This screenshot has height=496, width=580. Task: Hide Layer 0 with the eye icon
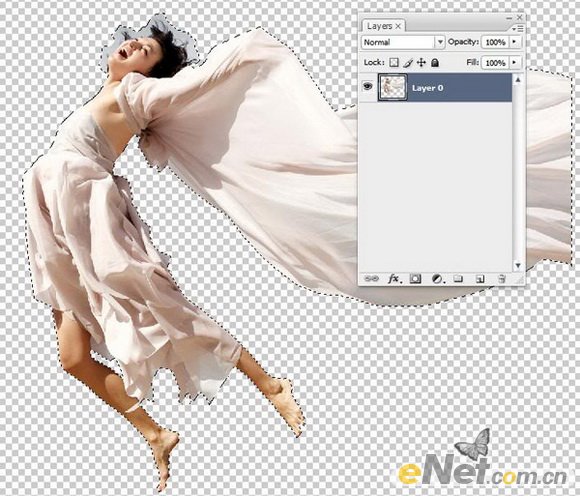click(x=368, y=87)
